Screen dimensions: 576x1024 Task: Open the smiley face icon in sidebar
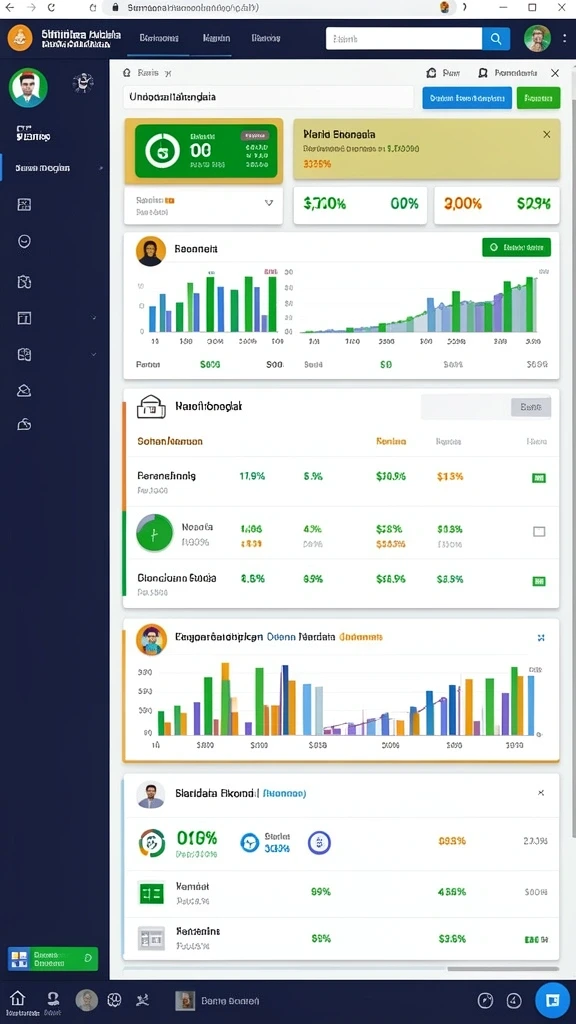[24, 242]
